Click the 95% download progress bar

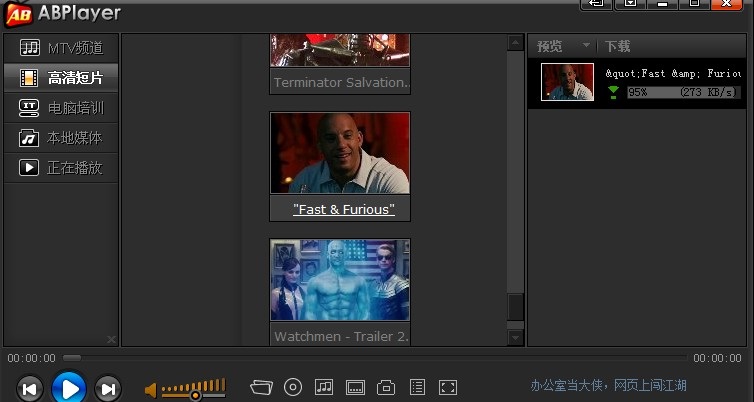[x=684, y=92]
